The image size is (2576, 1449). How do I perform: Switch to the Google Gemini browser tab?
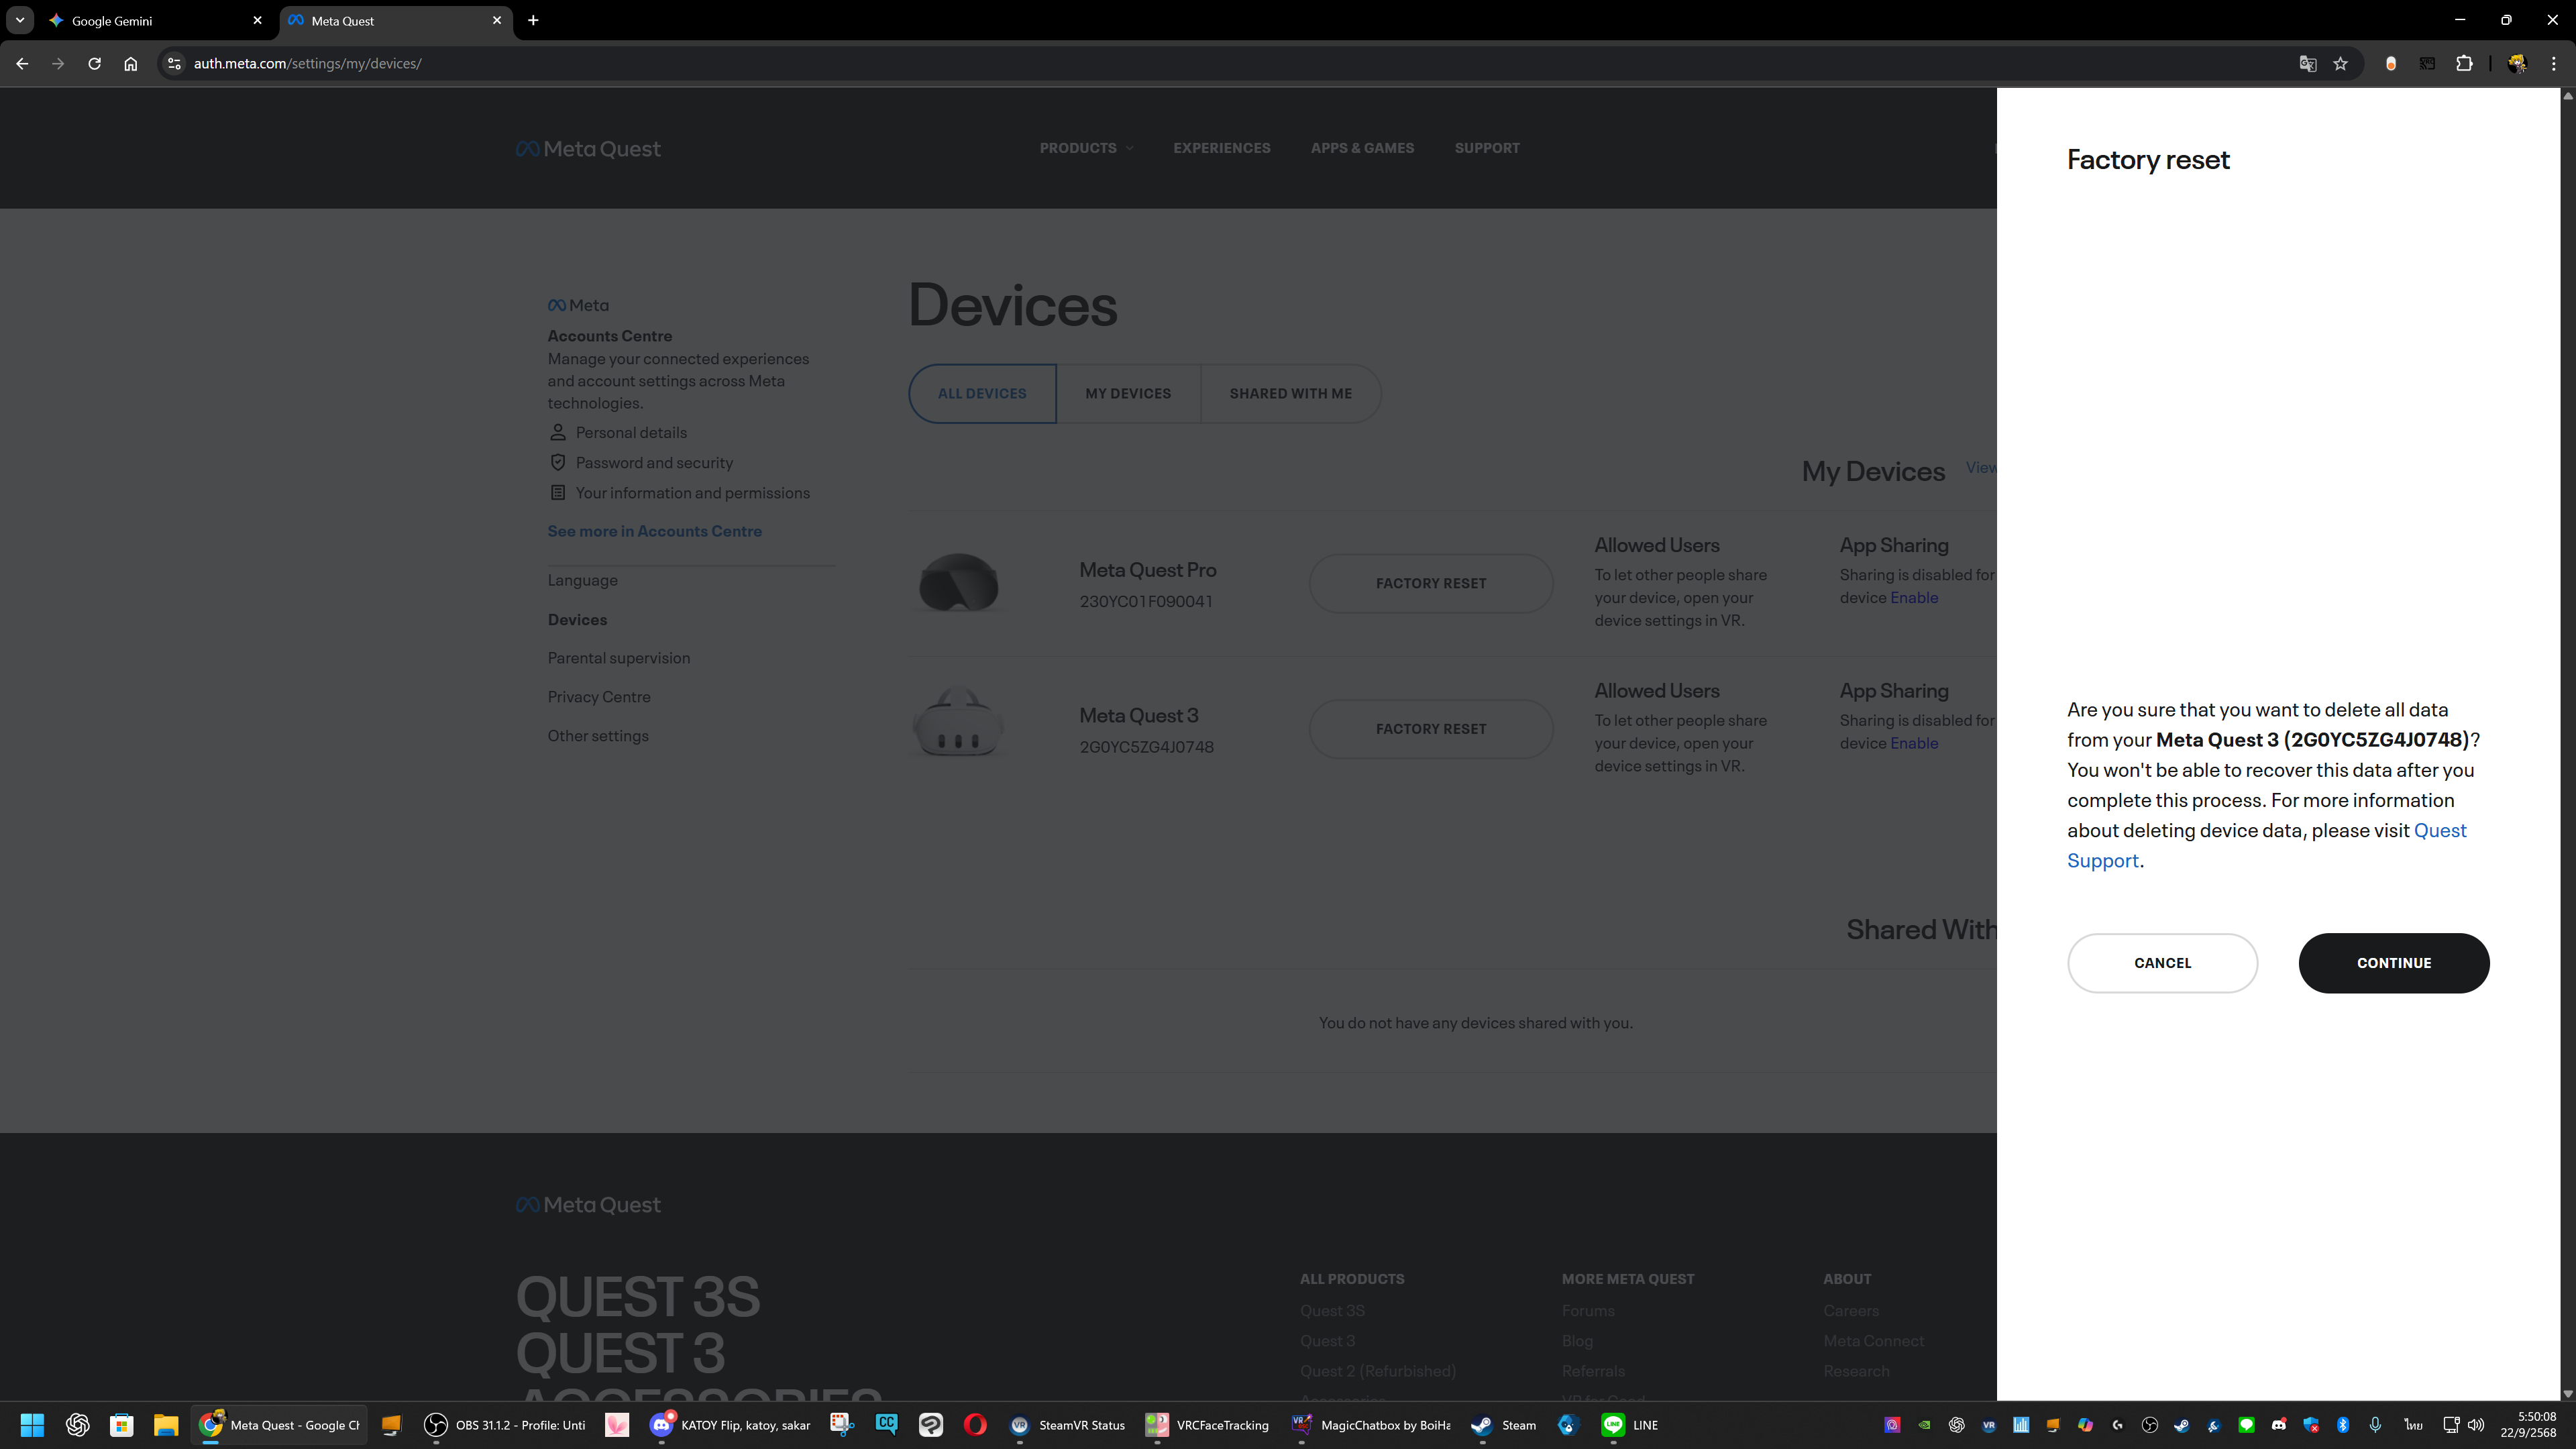point(155,20)
